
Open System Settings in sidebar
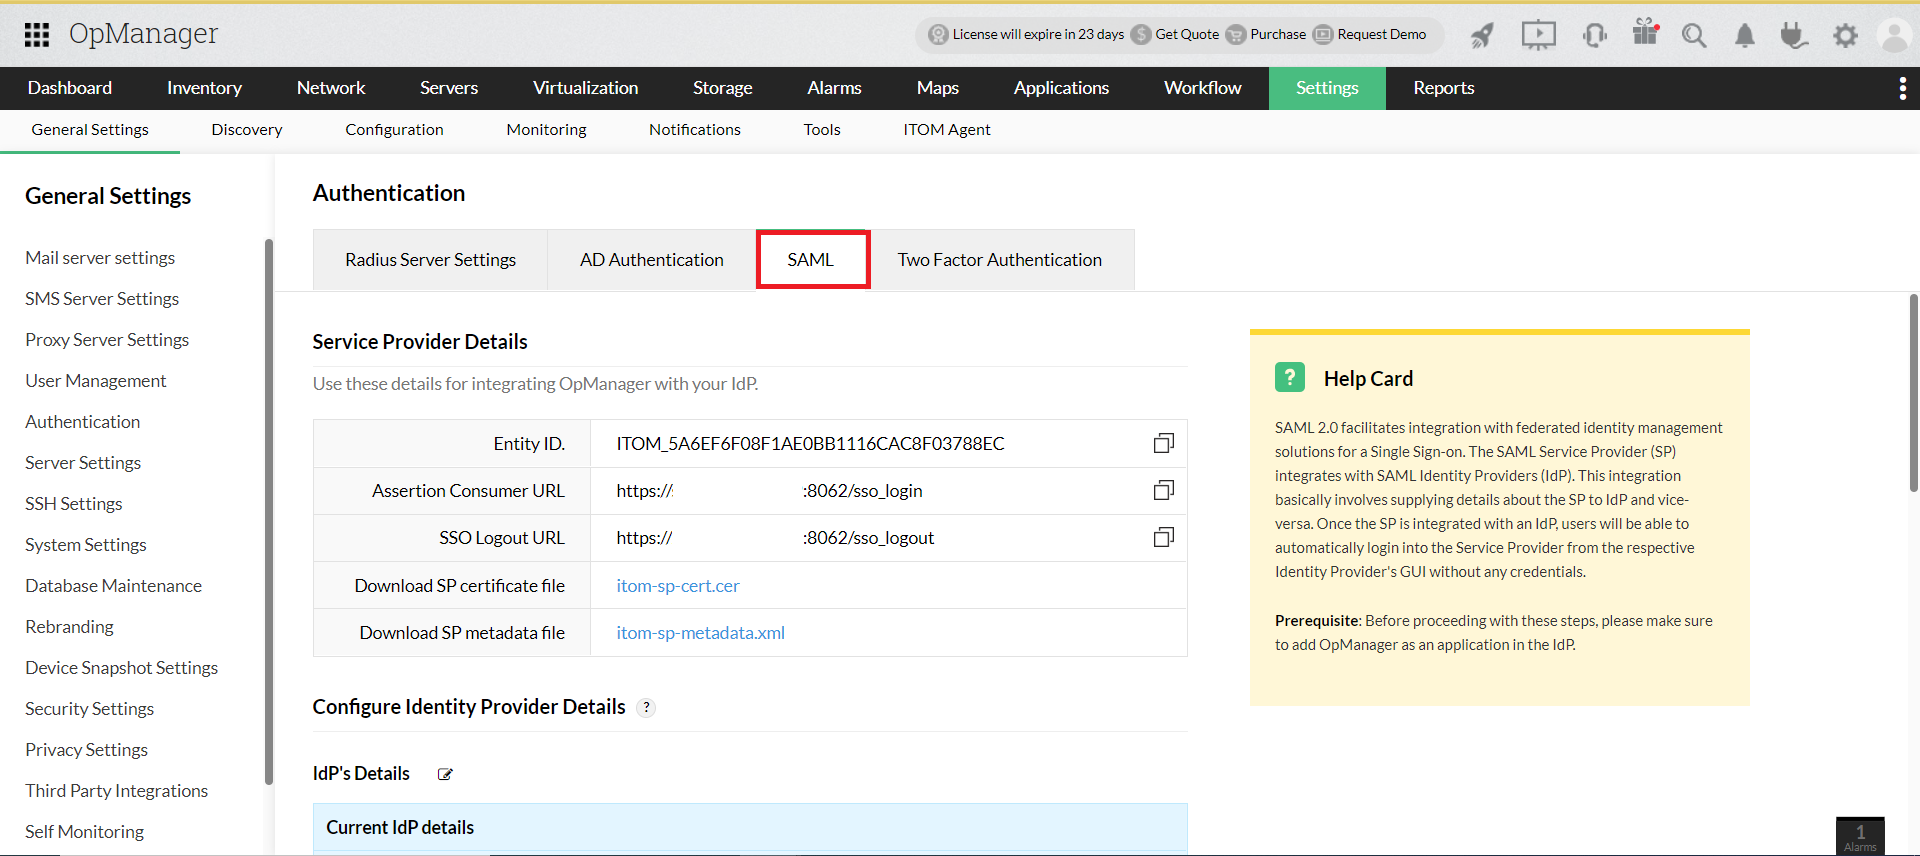pyautogui.click(x=86, y=545)
